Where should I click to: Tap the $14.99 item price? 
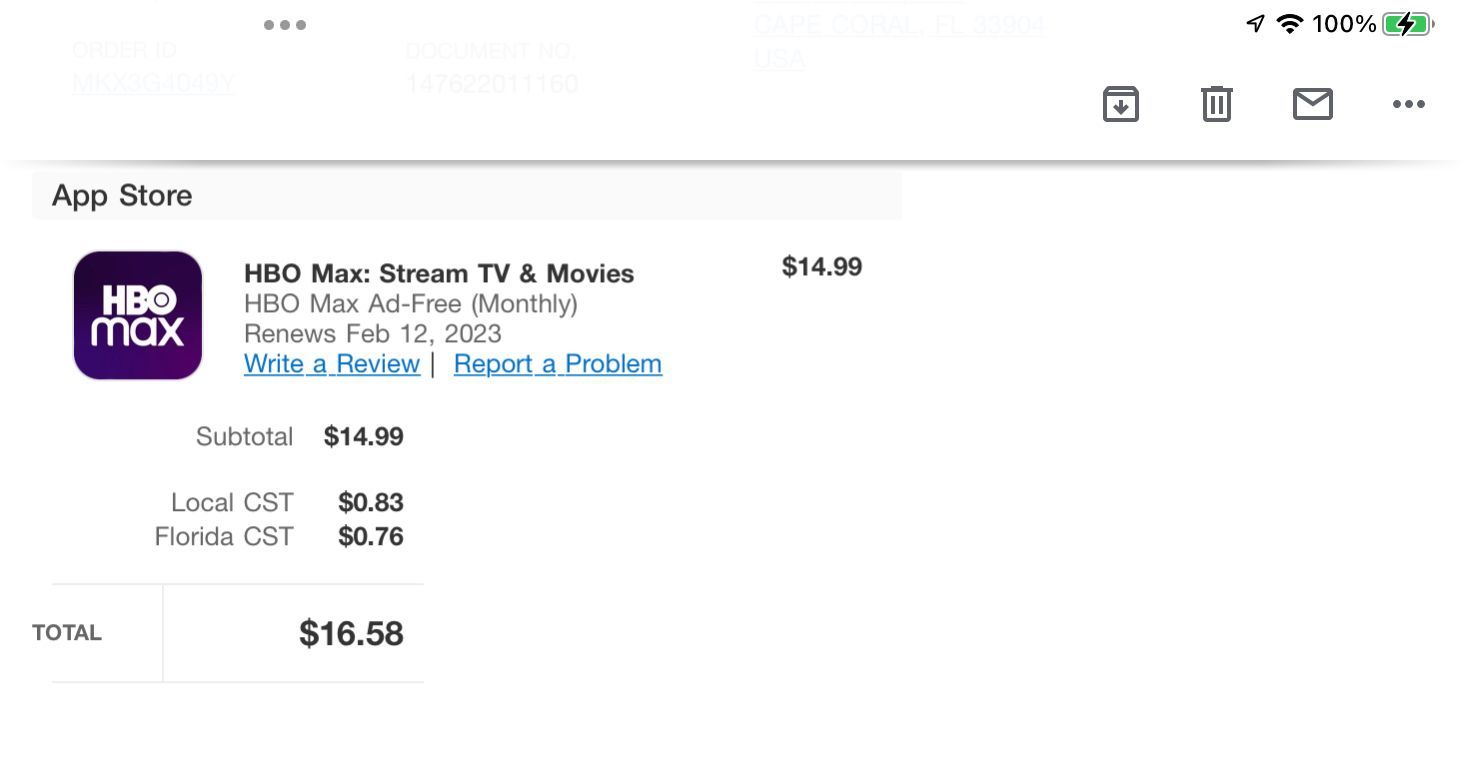(822, 267)
